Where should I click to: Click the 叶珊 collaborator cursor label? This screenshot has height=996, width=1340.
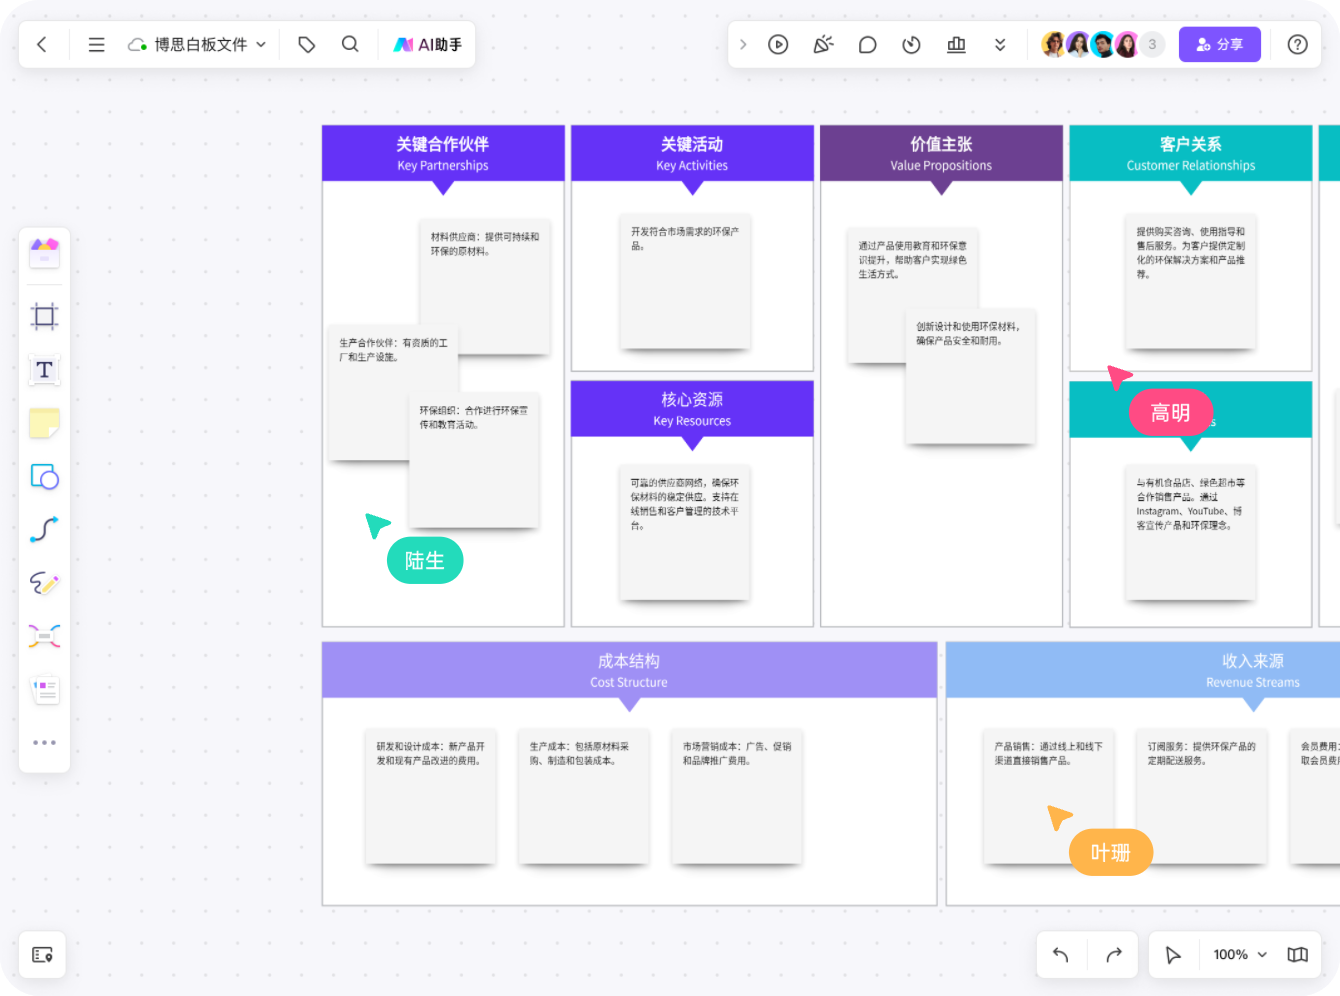(1111, 852)
